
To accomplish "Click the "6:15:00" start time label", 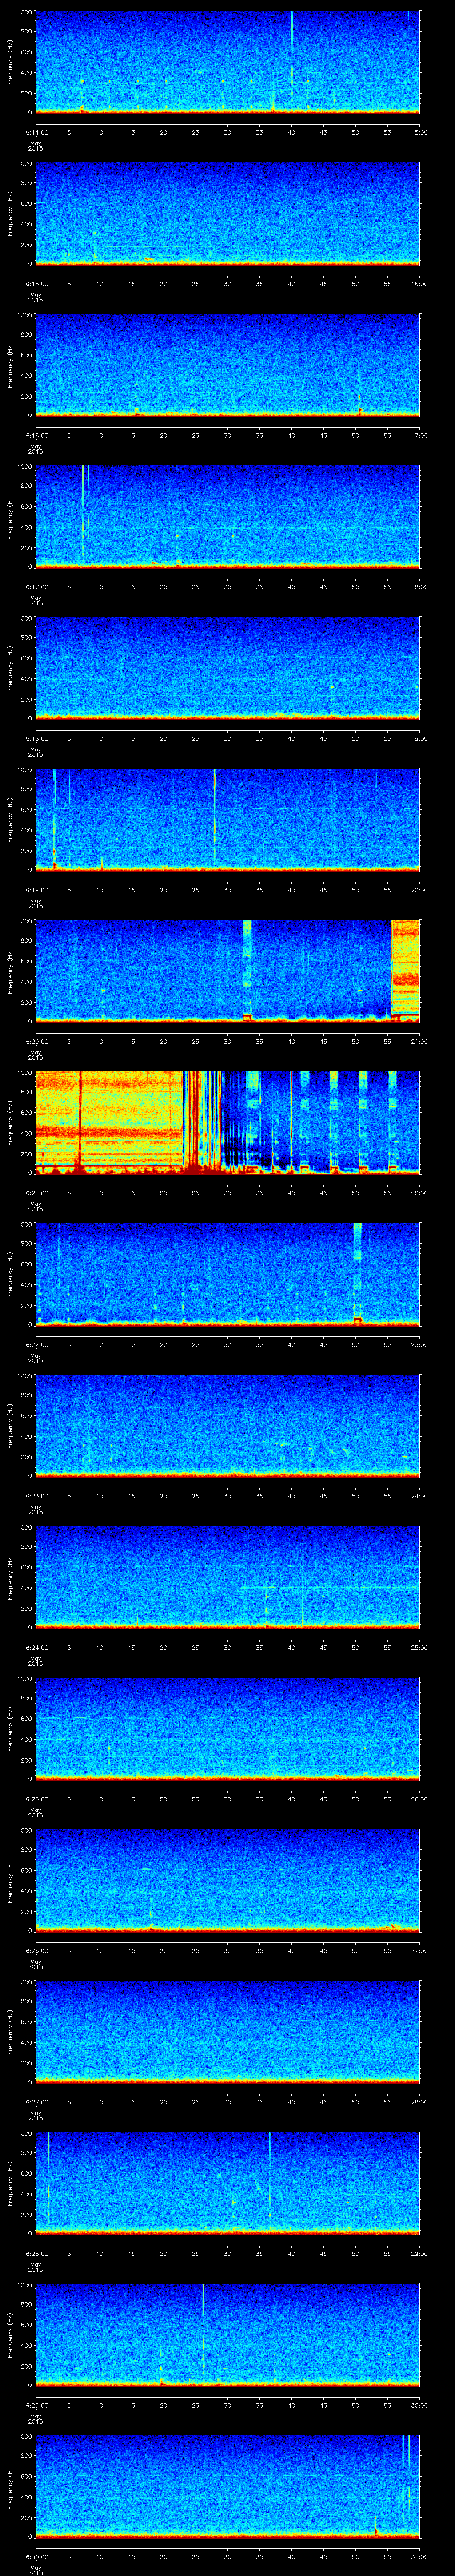I will (36, 284).
